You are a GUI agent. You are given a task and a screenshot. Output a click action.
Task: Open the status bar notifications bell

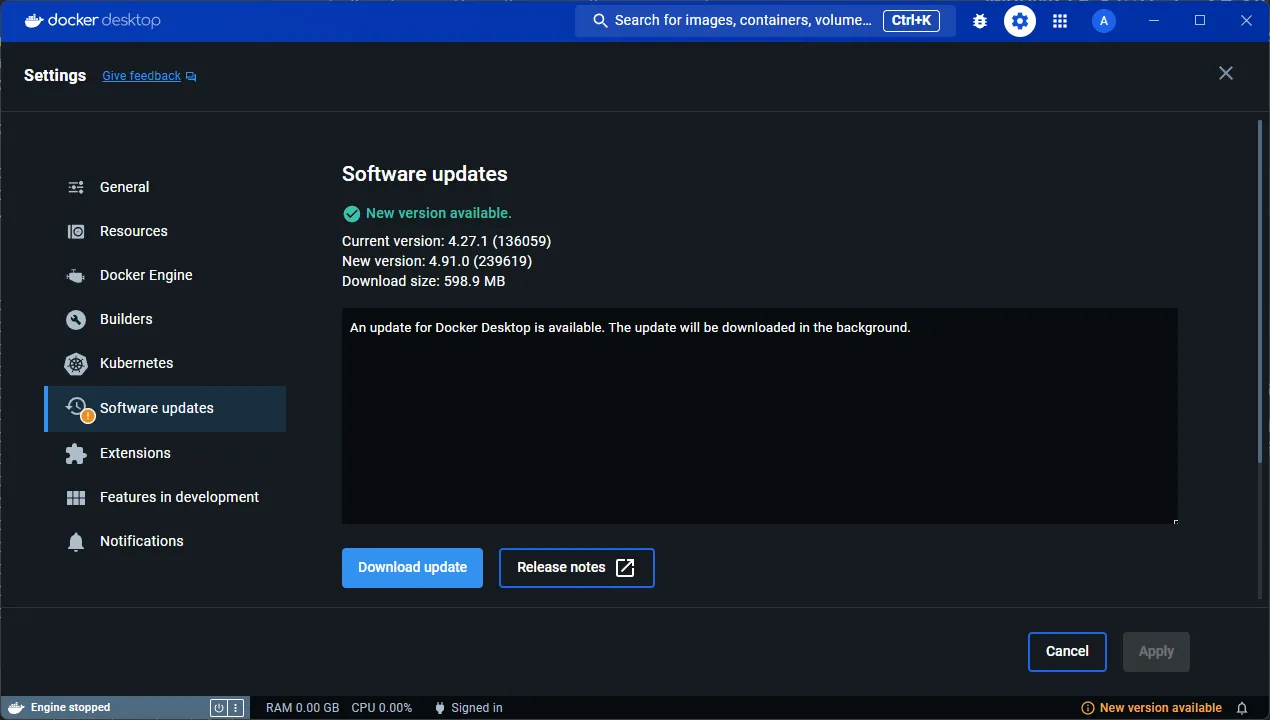pyautogui.click(x=1242, y=707)
